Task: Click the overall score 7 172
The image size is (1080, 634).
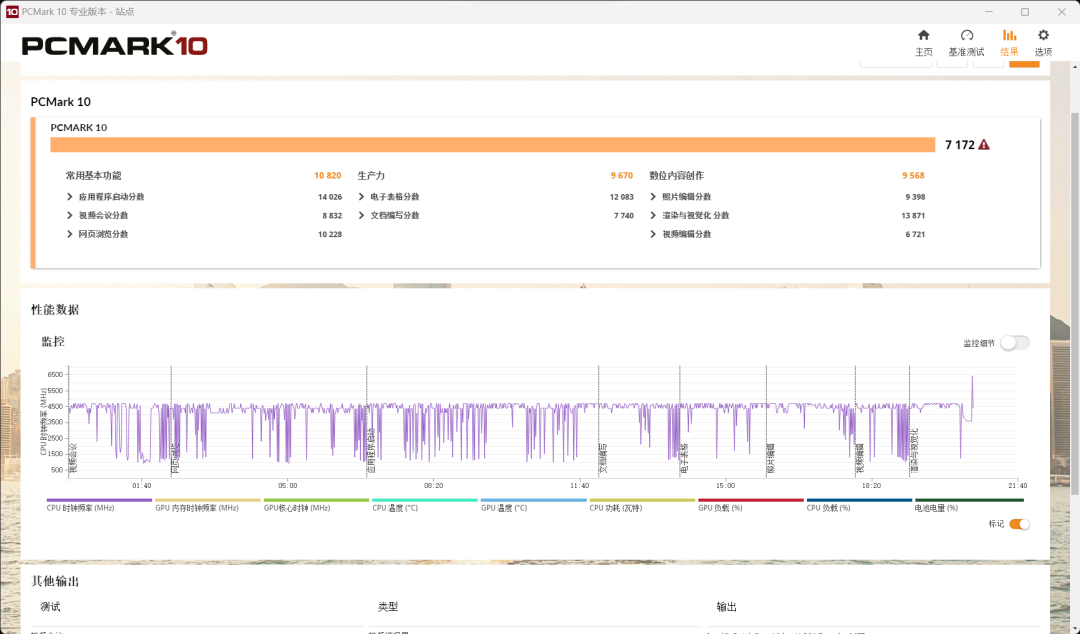Action: (959, 145)
